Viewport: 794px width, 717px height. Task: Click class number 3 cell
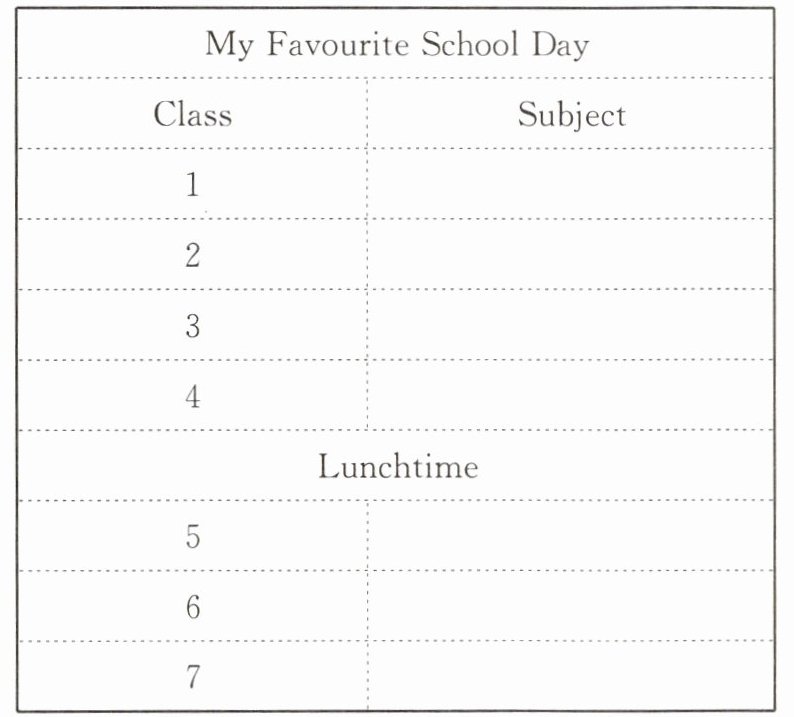point(192,326)
